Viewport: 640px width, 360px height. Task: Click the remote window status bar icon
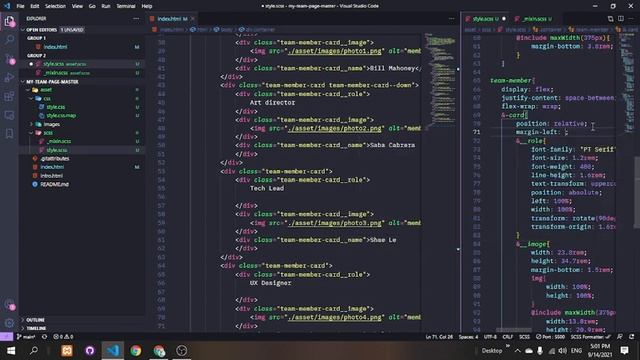[x=6, y=337]
